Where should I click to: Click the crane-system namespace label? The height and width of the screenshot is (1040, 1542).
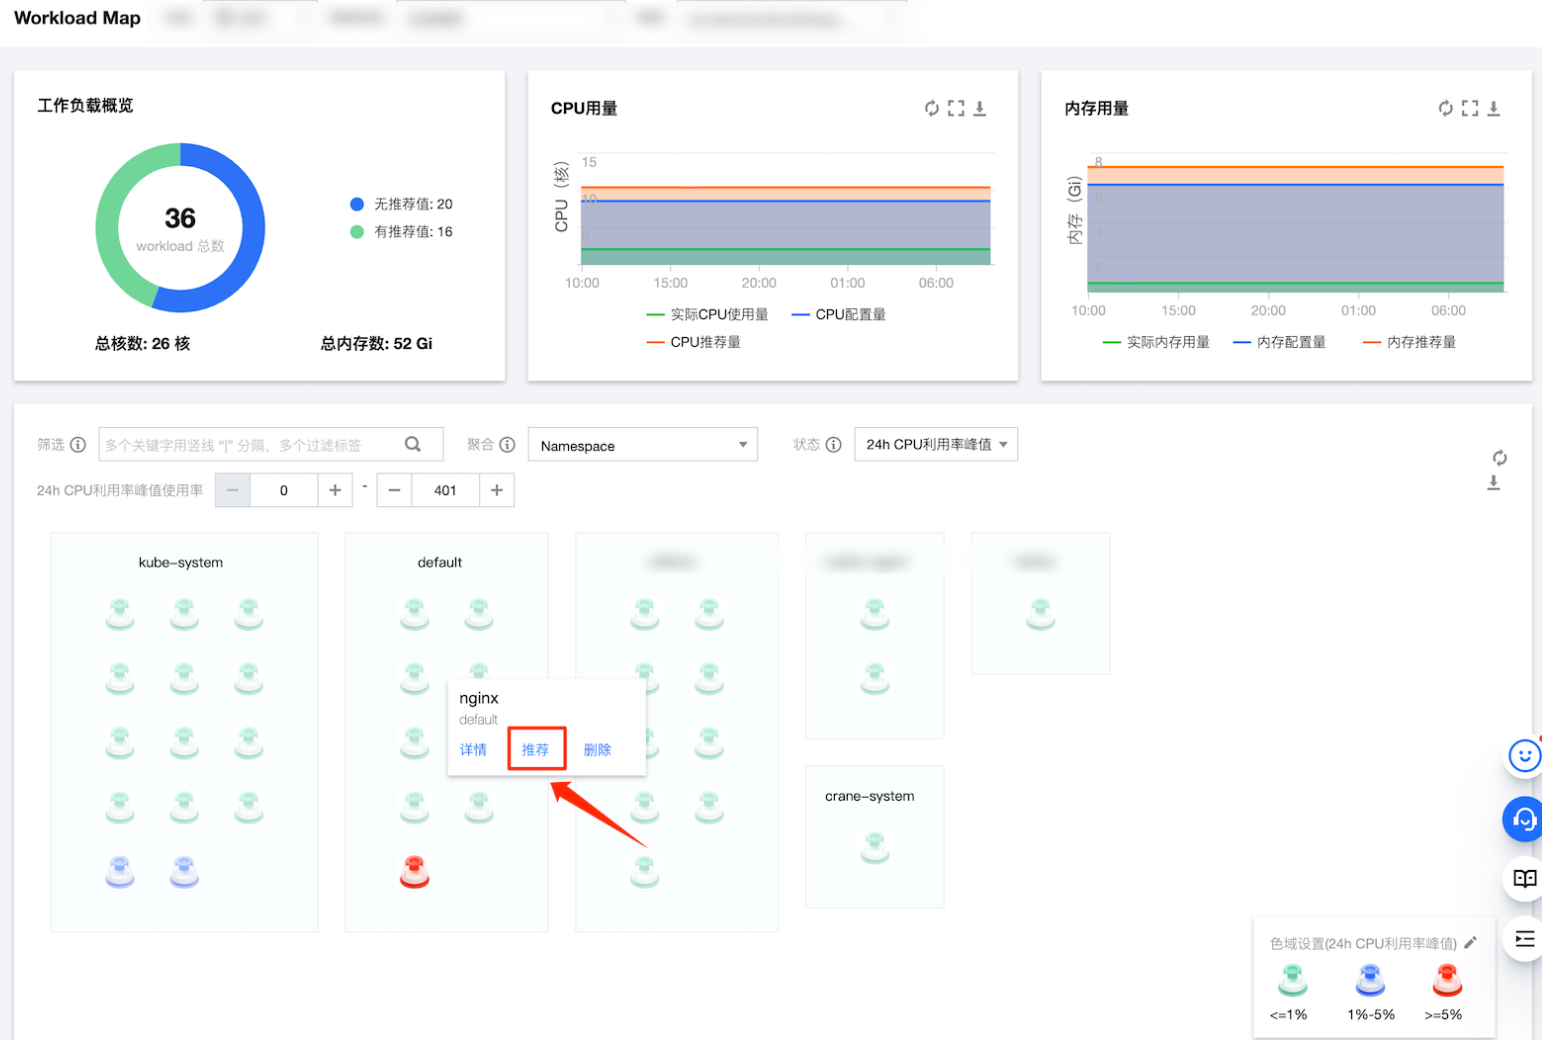(x=870, y=796)
